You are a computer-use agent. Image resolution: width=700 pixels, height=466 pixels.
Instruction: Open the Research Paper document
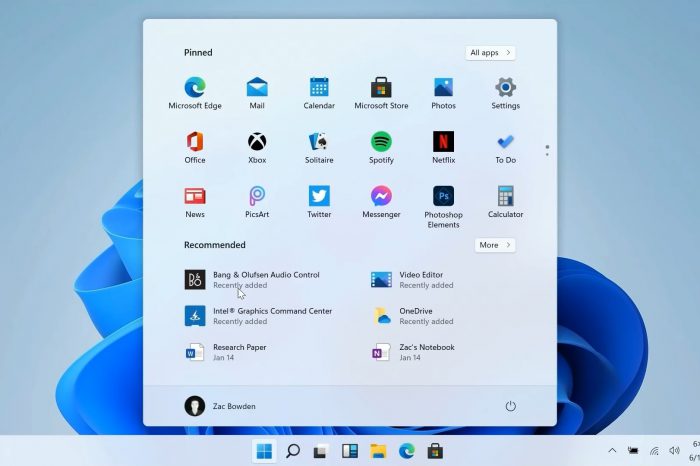pyautogui.click(x=225, y=352)
